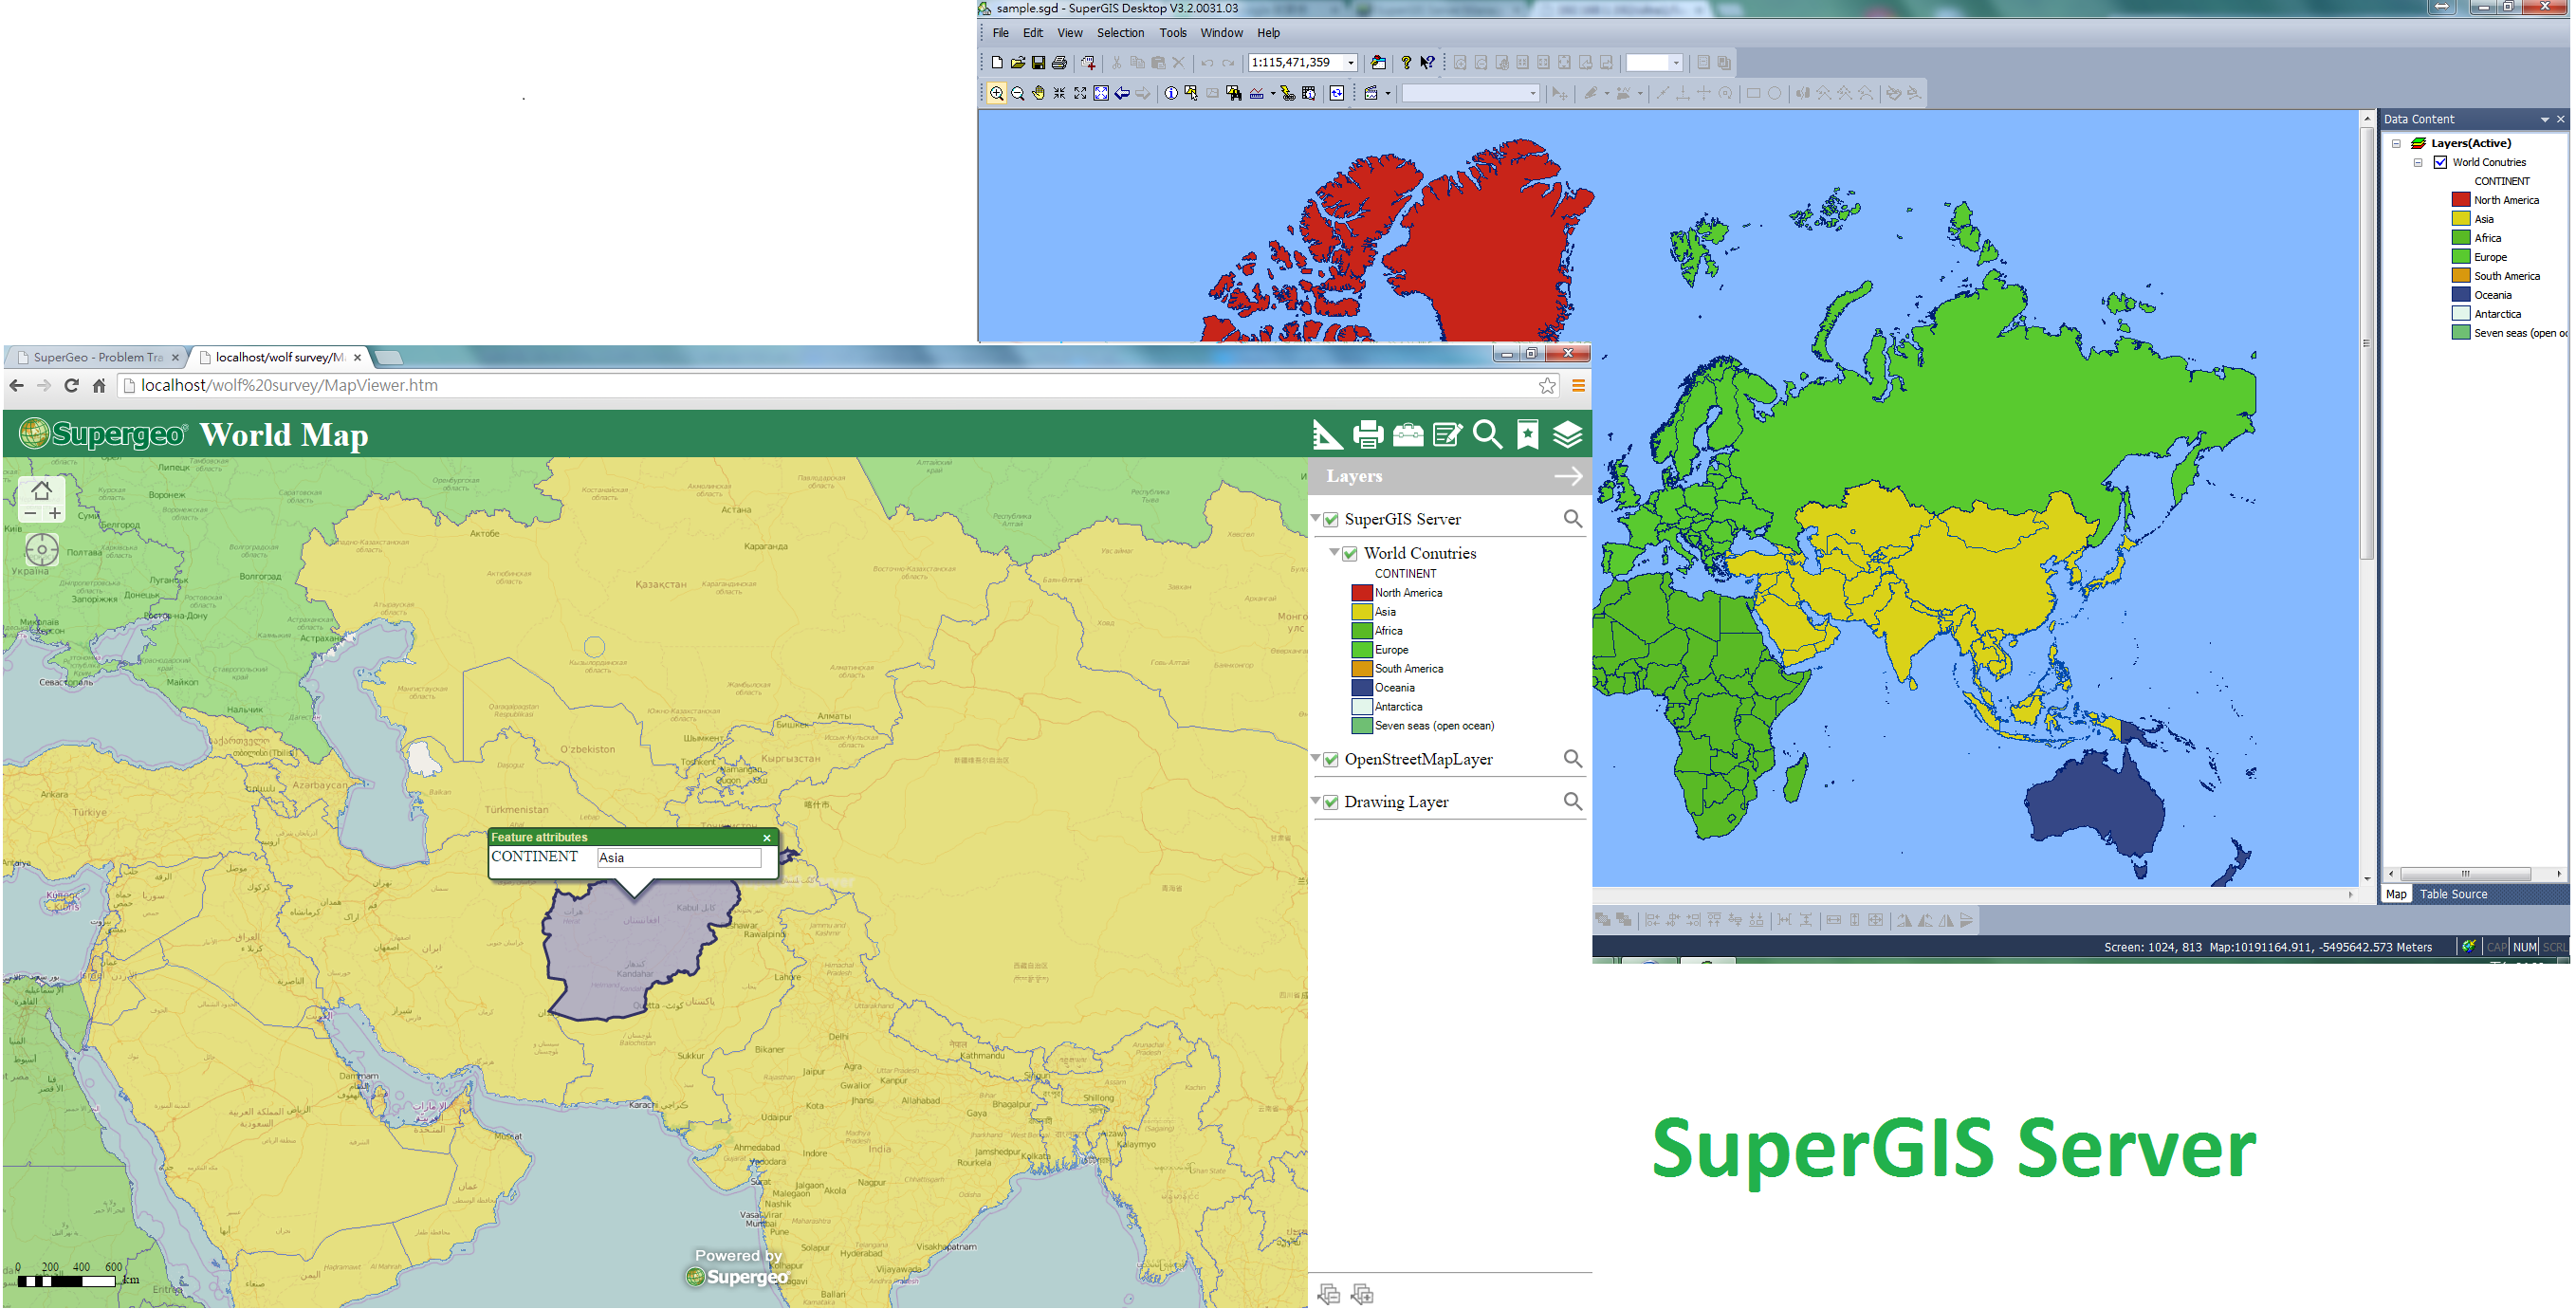Open the map scale 1:115,471,359 dropdown

[x=1351, y=62]
